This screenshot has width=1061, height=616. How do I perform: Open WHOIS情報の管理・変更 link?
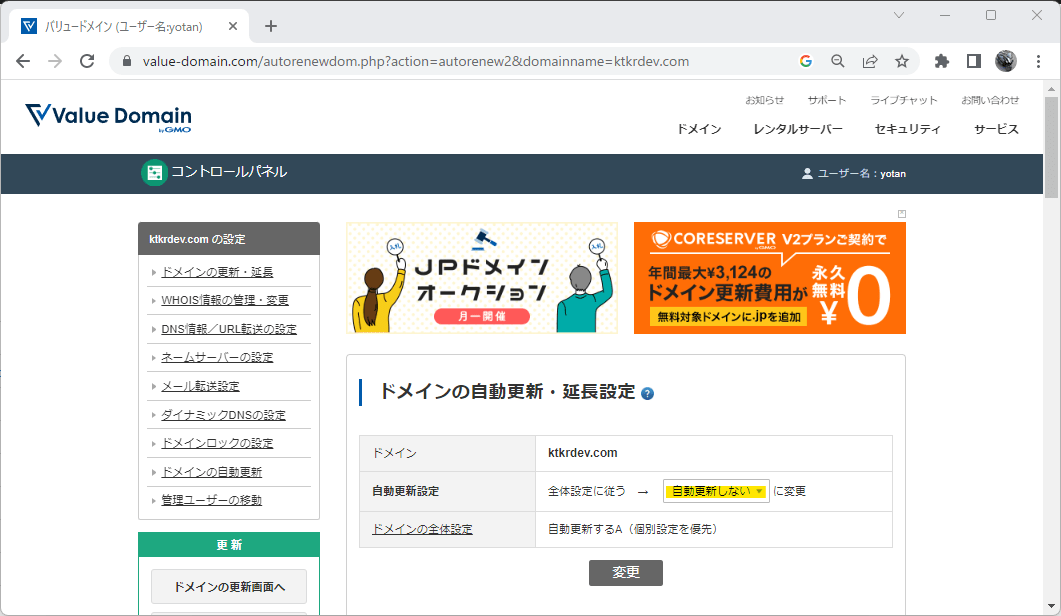tap(225, 301)
